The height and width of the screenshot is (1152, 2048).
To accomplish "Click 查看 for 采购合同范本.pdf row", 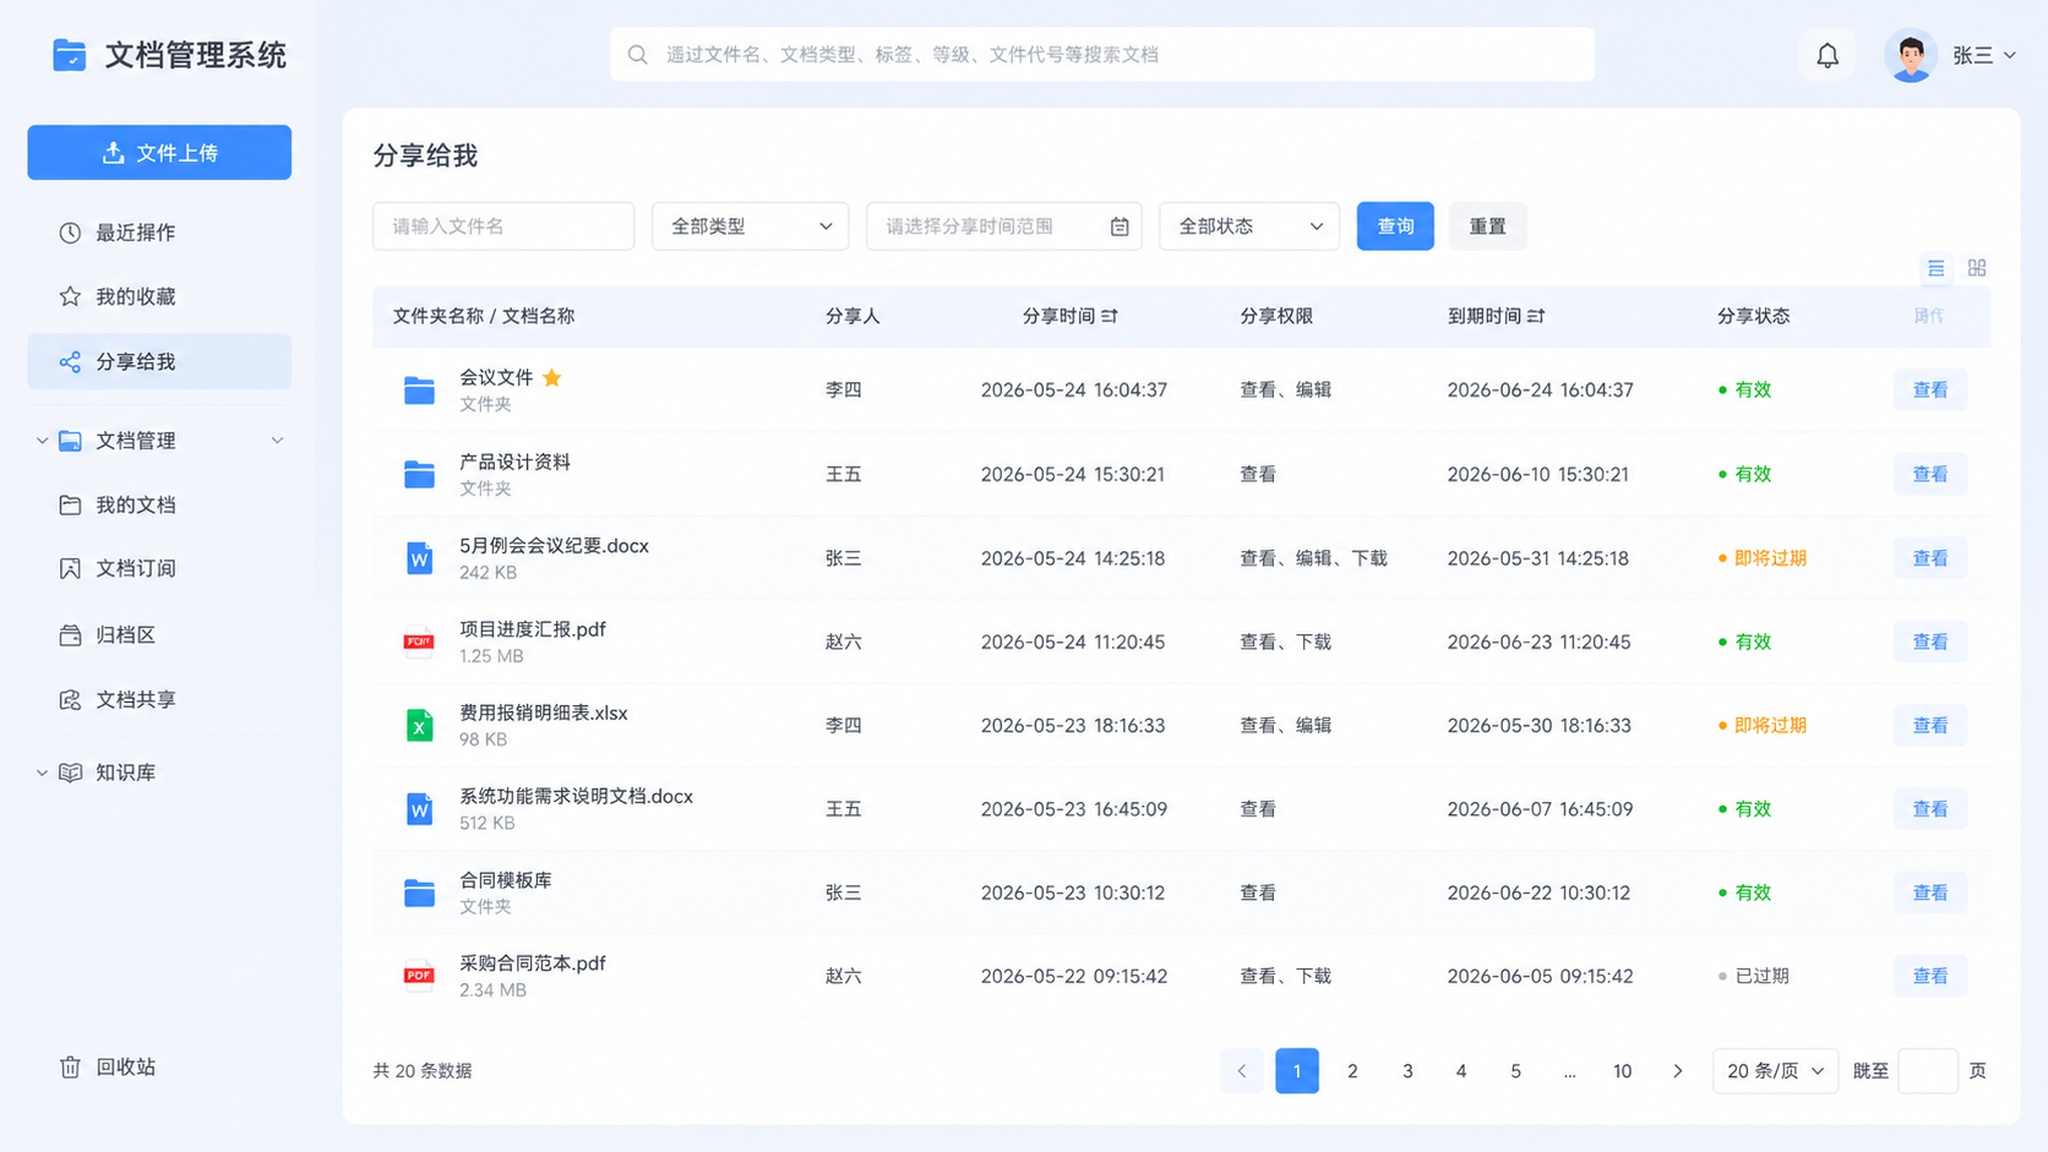I will (1930, 976).
